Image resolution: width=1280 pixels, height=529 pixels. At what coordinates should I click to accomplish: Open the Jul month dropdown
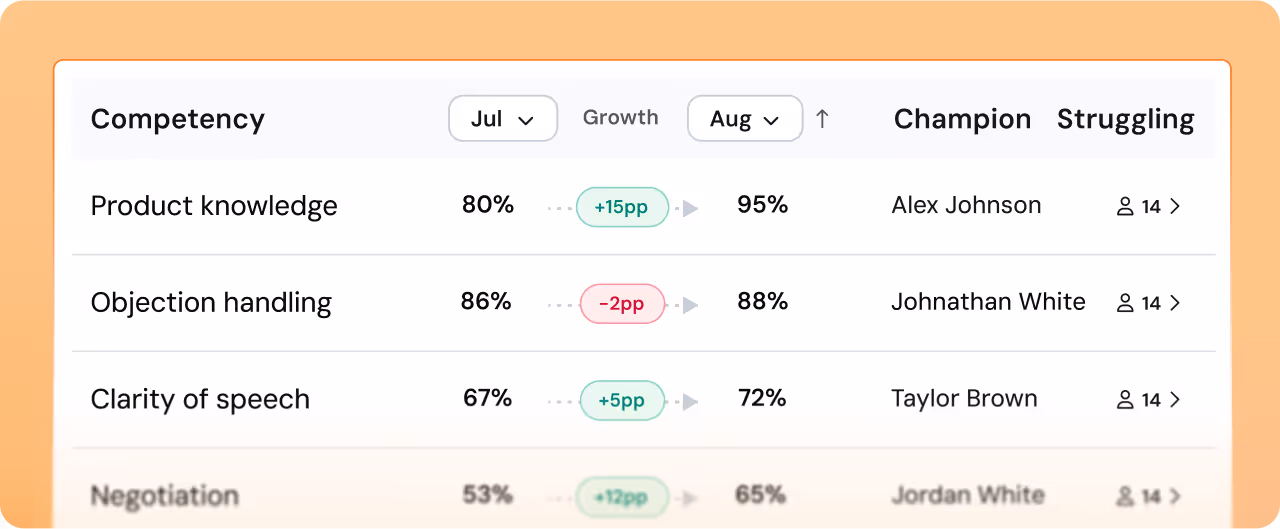click(x=503, y=119)
